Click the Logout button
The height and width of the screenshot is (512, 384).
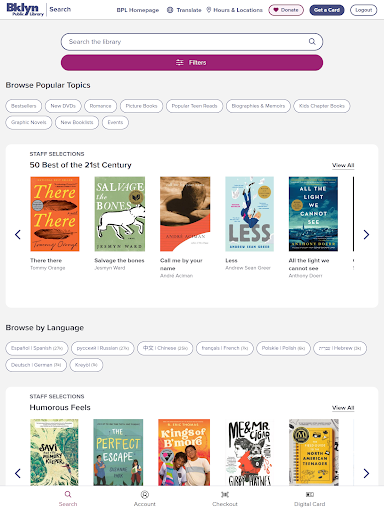click(x=363, y=10)
